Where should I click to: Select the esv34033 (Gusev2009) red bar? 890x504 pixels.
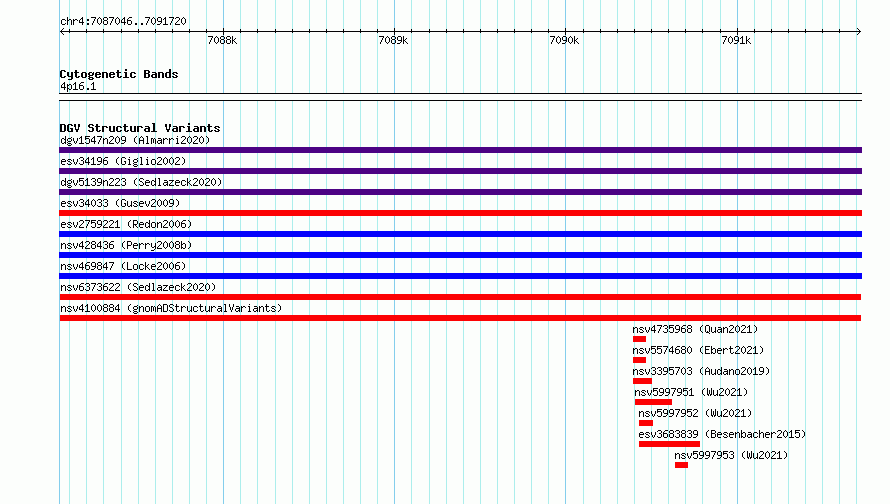click(460, 213)
